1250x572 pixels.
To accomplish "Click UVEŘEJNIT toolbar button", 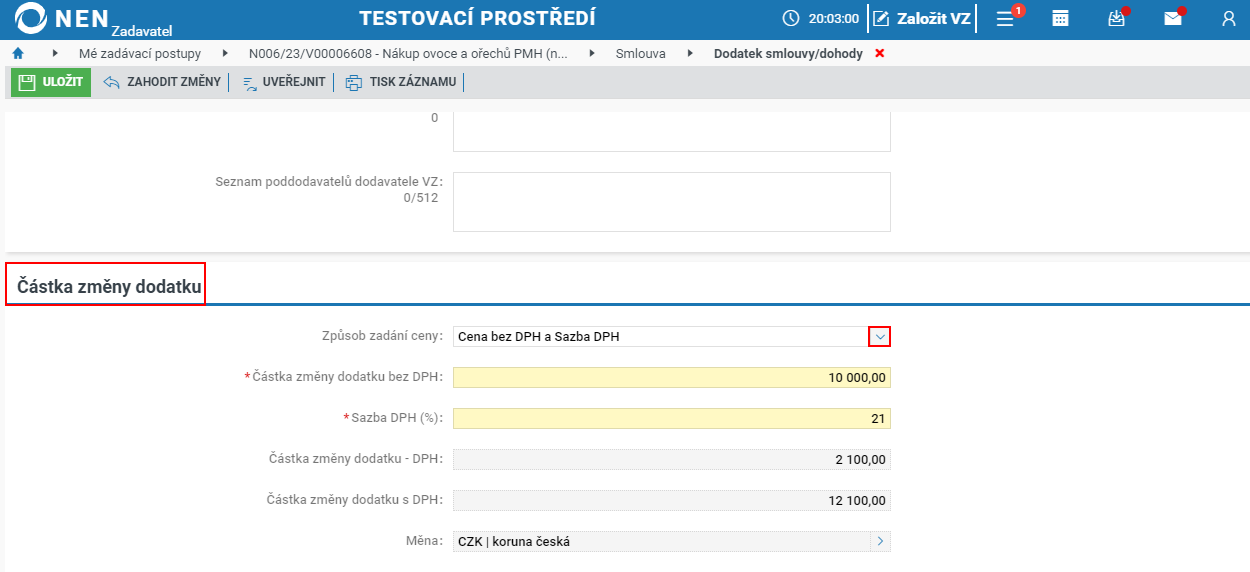I will coord(284,82).
